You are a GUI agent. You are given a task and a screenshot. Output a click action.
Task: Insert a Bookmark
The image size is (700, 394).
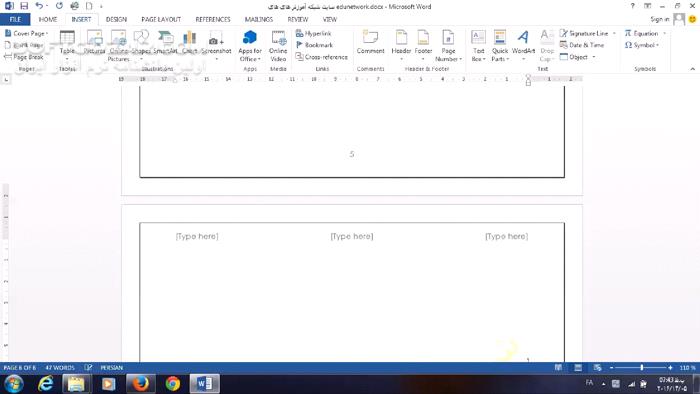314,45
